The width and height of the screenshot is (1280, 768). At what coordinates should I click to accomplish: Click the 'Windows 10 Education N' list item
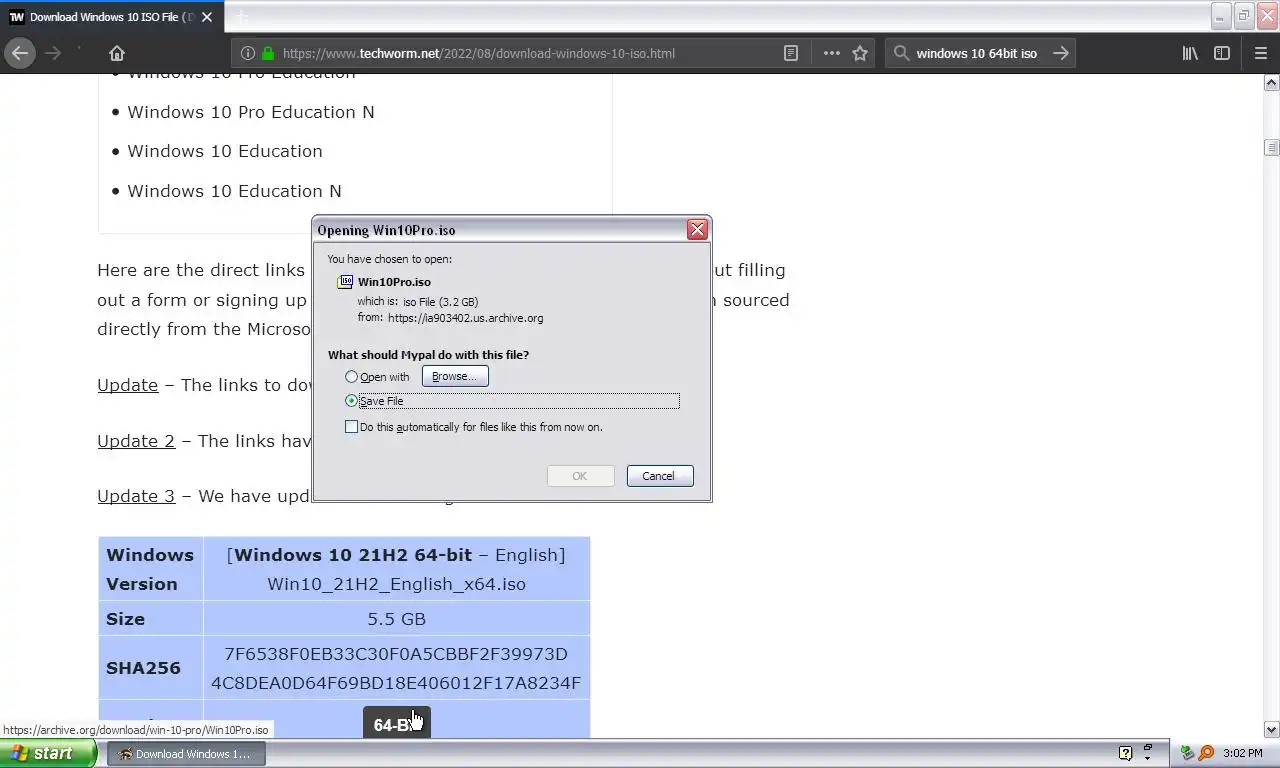pos(234,191)
